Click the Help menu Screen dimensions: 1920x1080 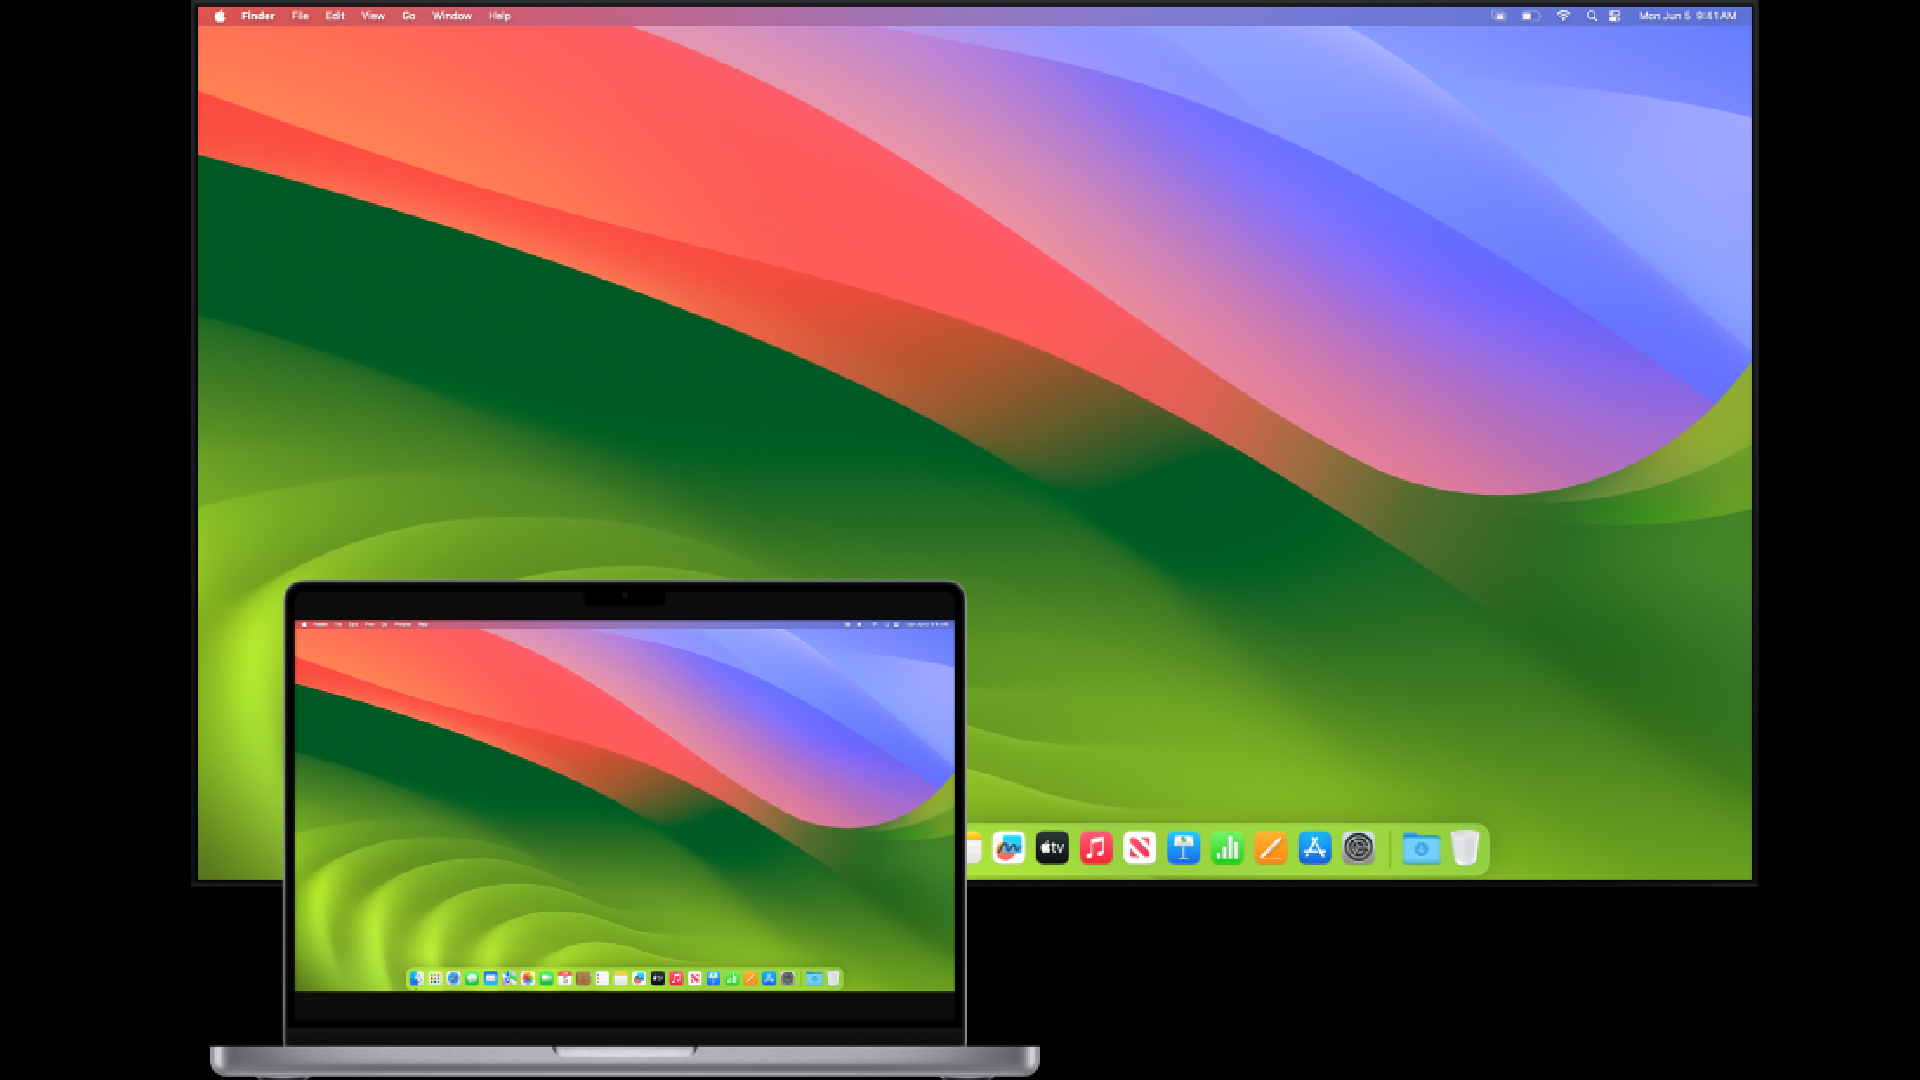point(497,15)
